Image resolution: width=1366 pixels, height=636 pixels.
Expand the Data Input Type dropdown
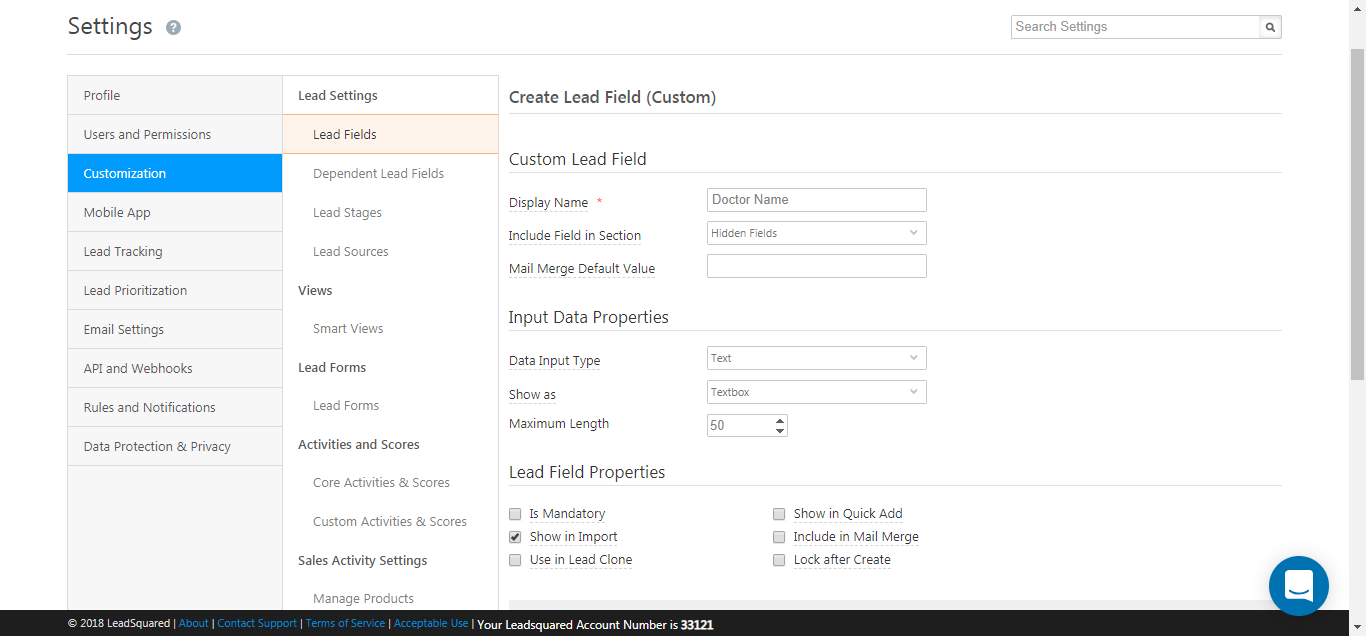pyautogui.click(x=816, y=358)
